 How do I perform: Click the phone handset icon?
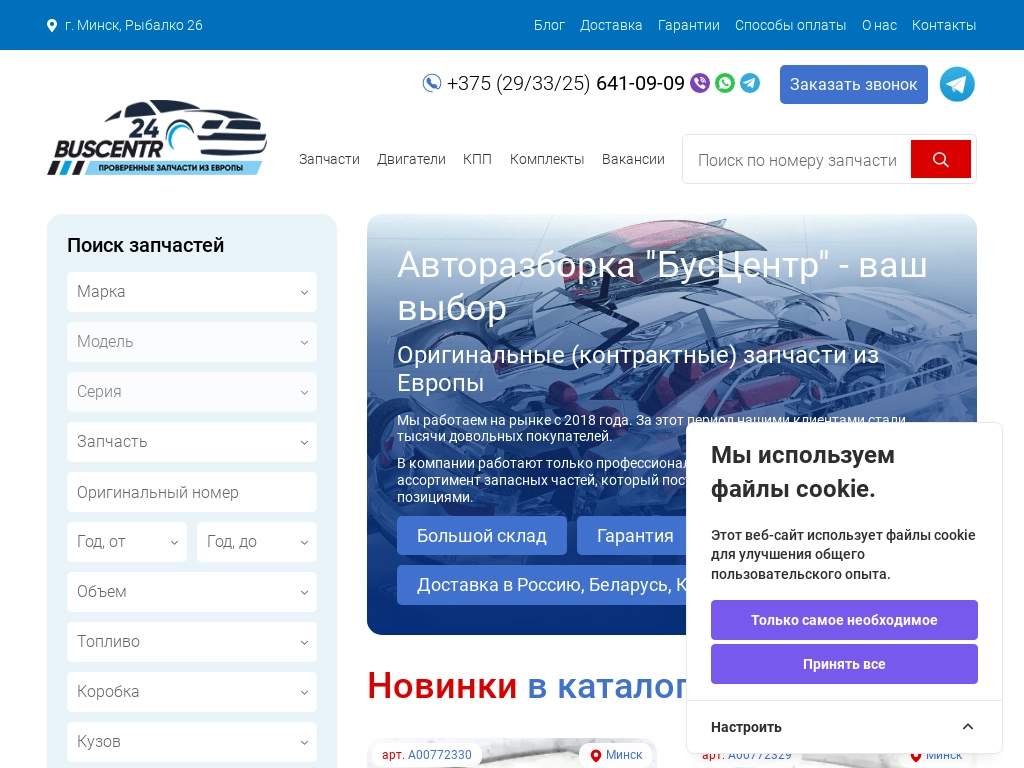coord(432,83)
